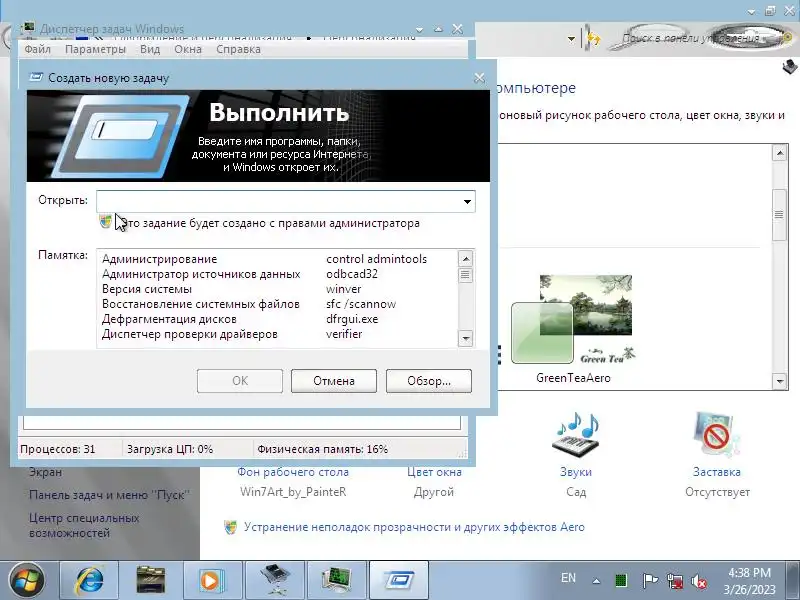Click the green CPU meter tray icon
Viewport: 800px width, 600px height.
tap(621, 581)
